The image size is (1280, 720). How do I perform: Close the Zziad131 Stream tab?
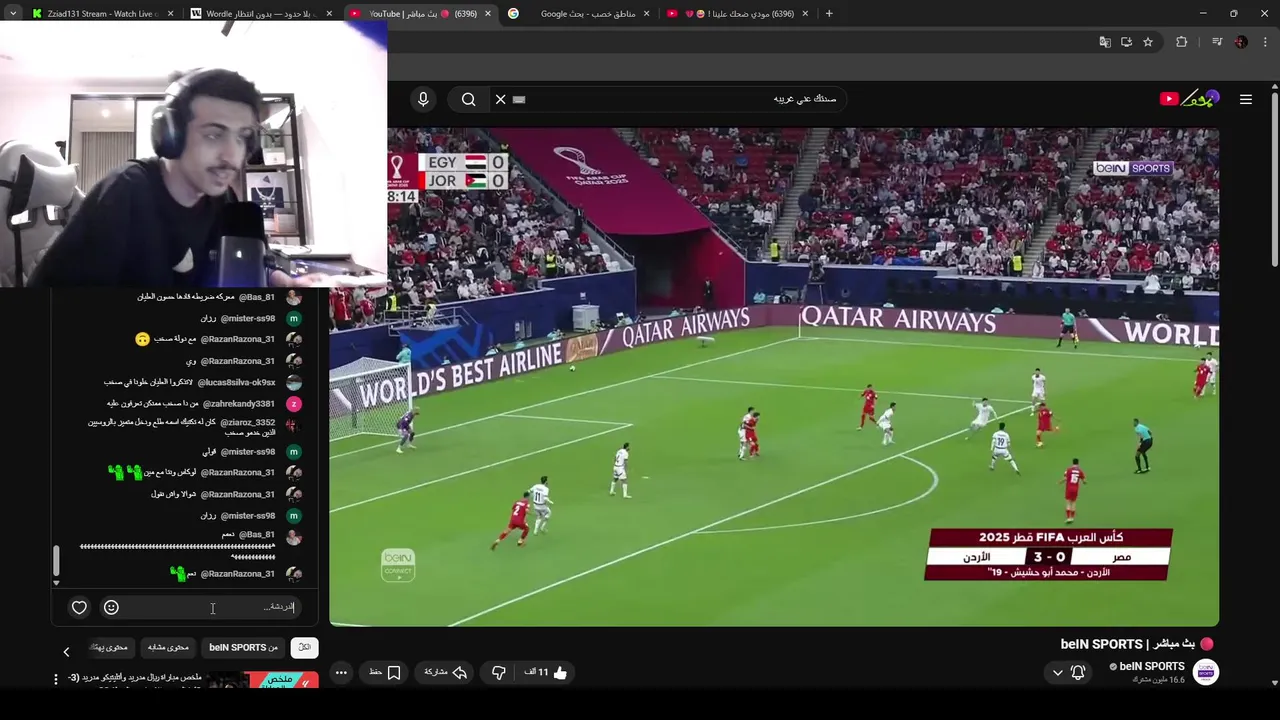pyautogui.click(x=169, y=14)
